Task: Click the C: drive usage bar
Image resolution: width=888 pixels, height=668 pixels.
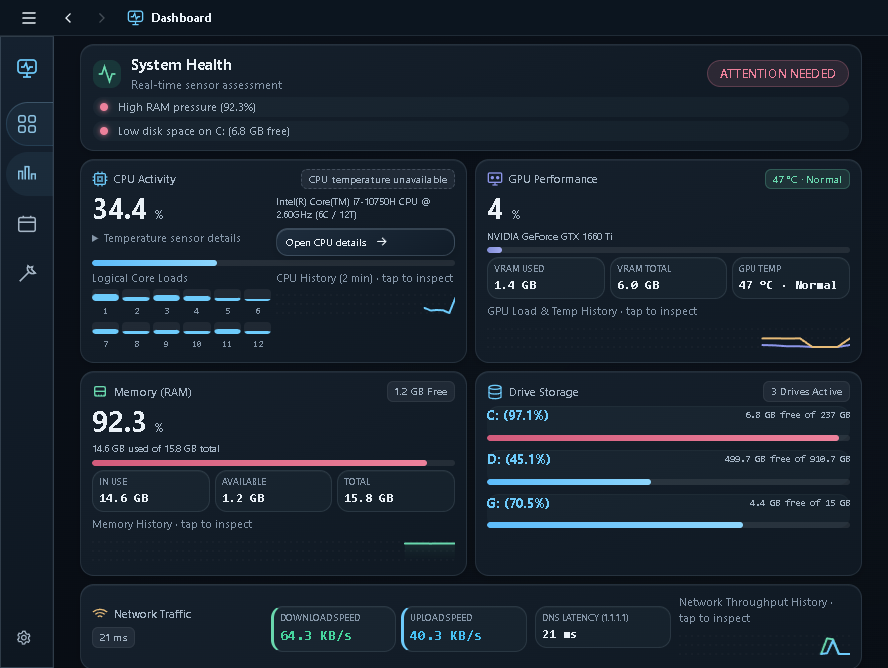Action: pos(668,438)
